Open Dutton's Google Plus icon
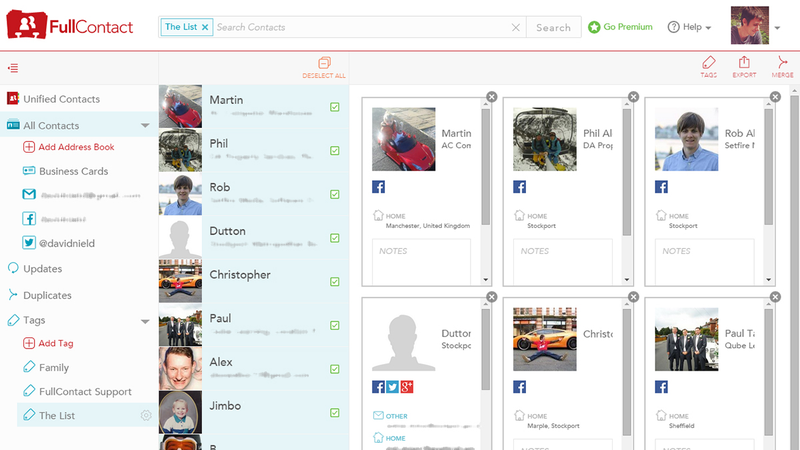 (407, 387)
